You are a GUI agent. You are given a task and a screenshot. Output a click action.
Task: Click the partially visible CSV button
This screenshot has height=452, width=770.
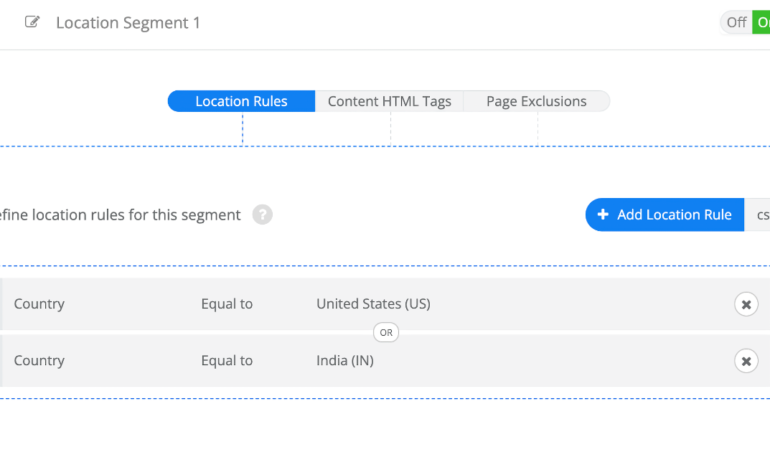pyautogui.click(x=759, y=214)
